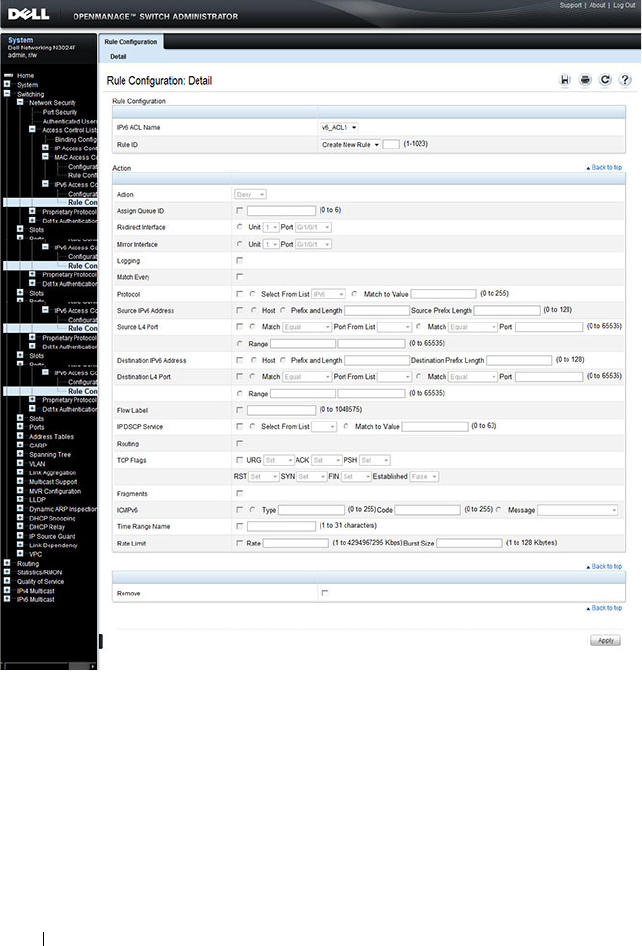The width and height of the screenshot is (642, 946).
Task: Open Link Dependency in the tree
Action: click(53, 545)
